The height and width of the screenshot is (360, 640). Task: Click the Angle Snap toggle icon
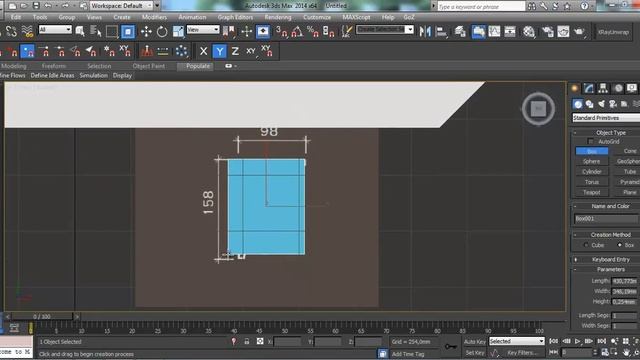point(297,31)
